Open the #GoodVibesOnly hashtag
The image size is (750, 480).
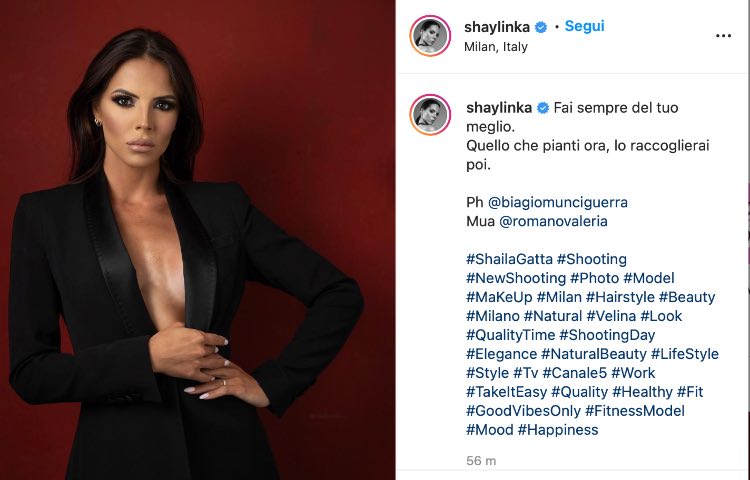[523, 411]
